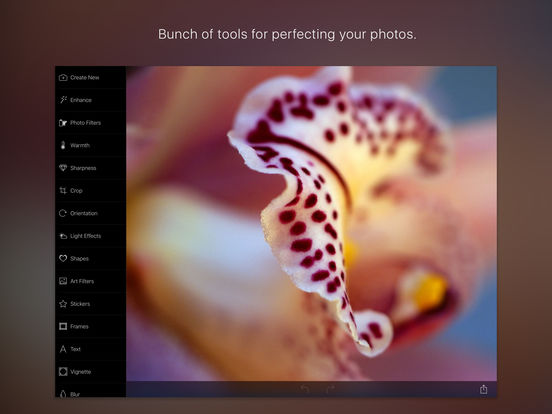Select the Blur droplet icon

(63, 394)
